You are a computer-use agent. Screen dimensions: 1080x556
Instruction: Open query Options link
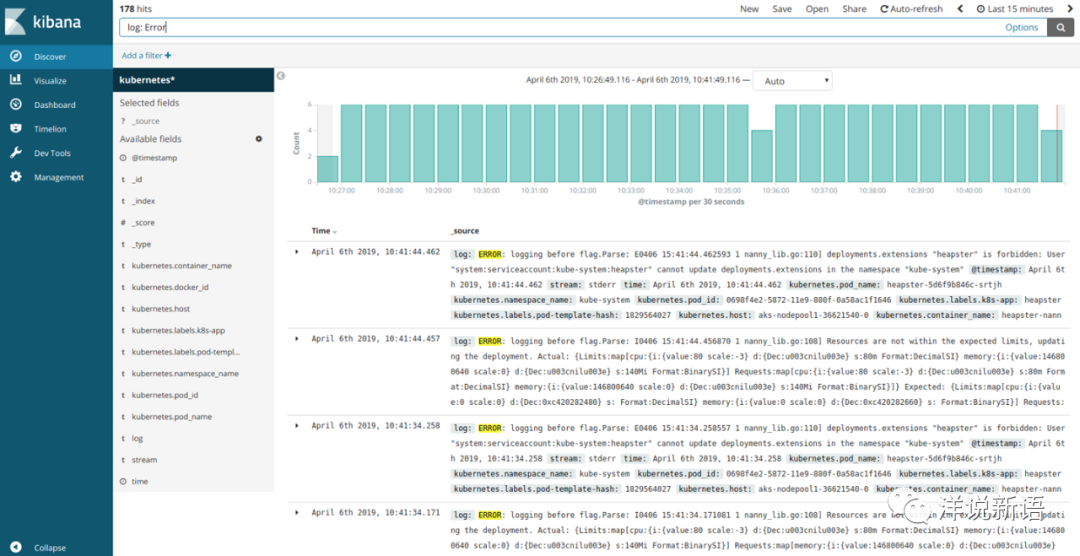point(1021,28)
